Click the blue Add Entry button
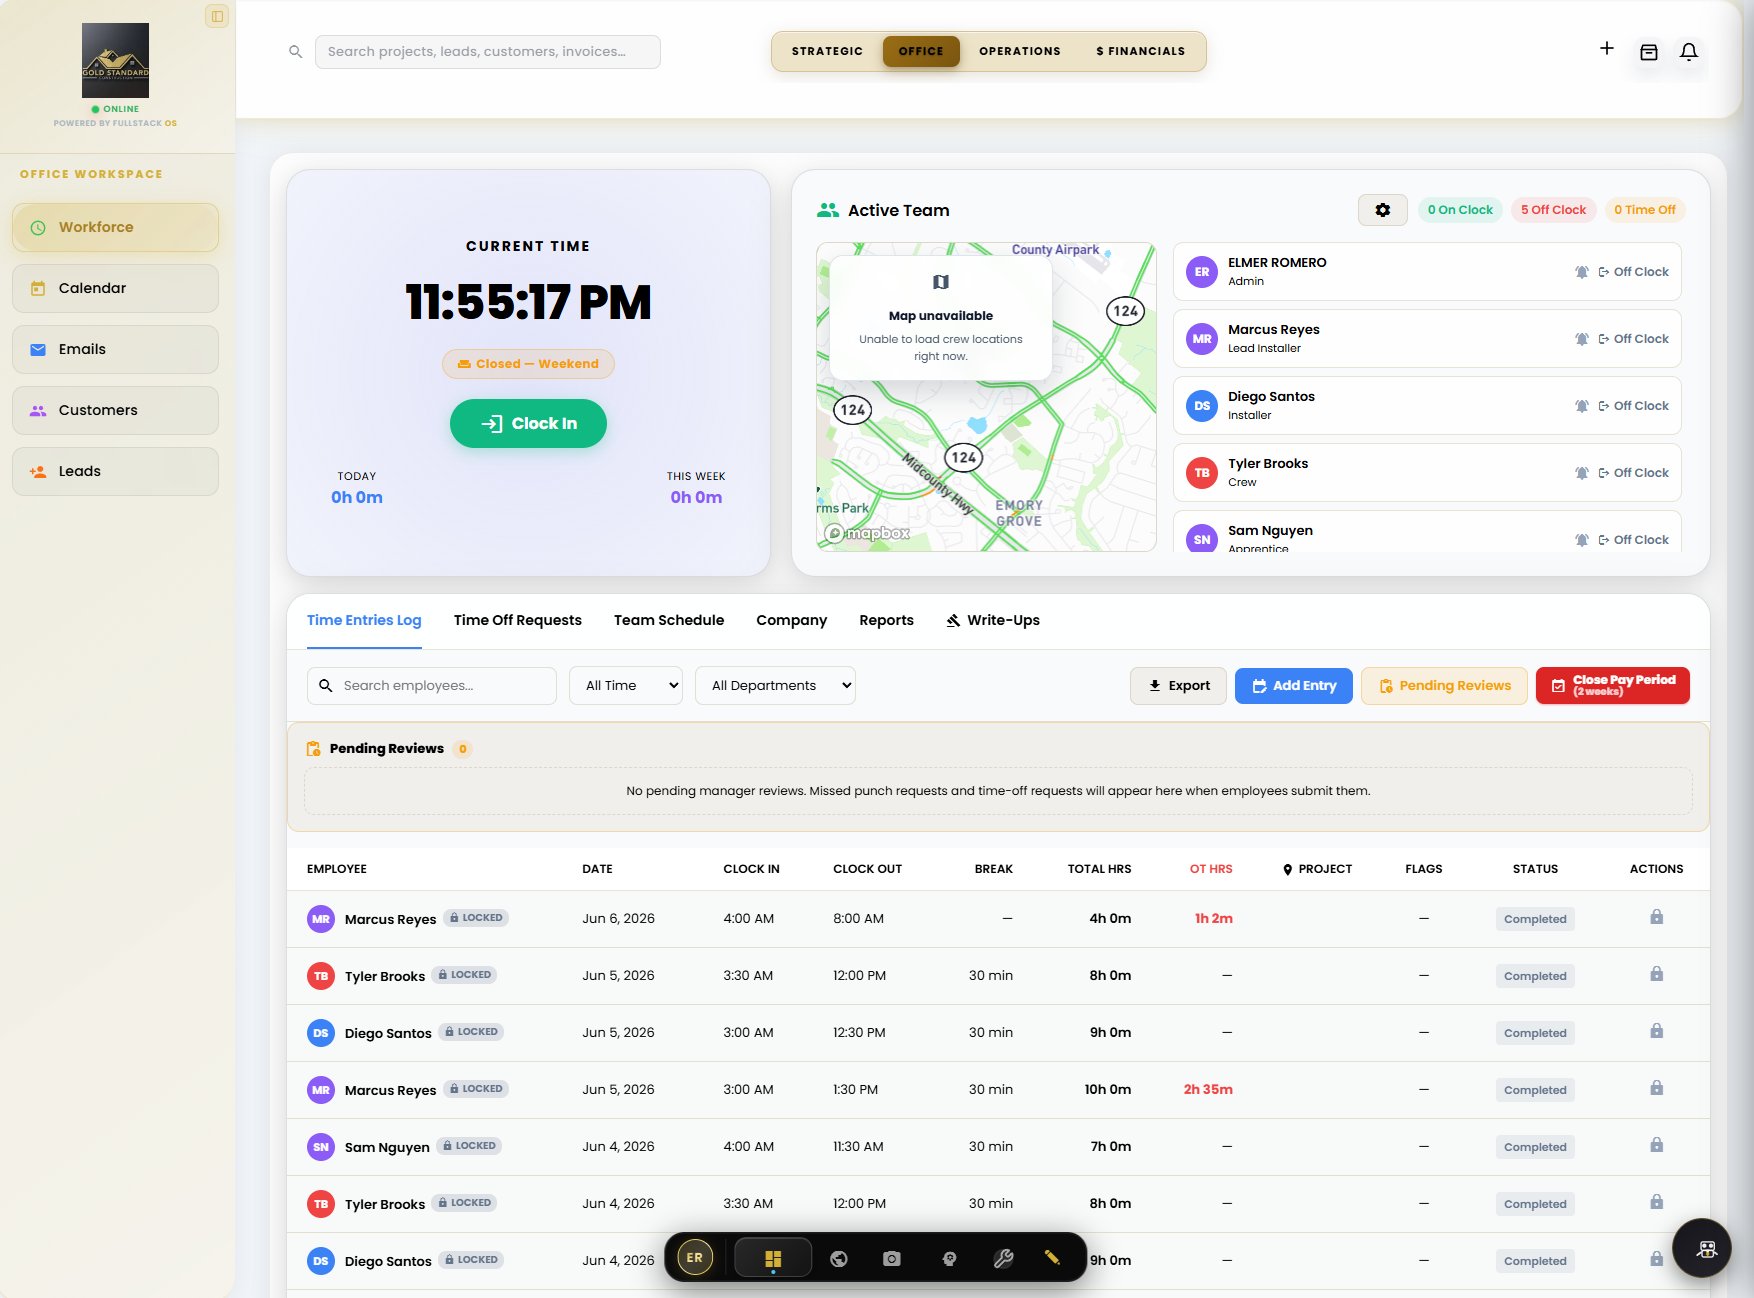 pos(1294,686)
